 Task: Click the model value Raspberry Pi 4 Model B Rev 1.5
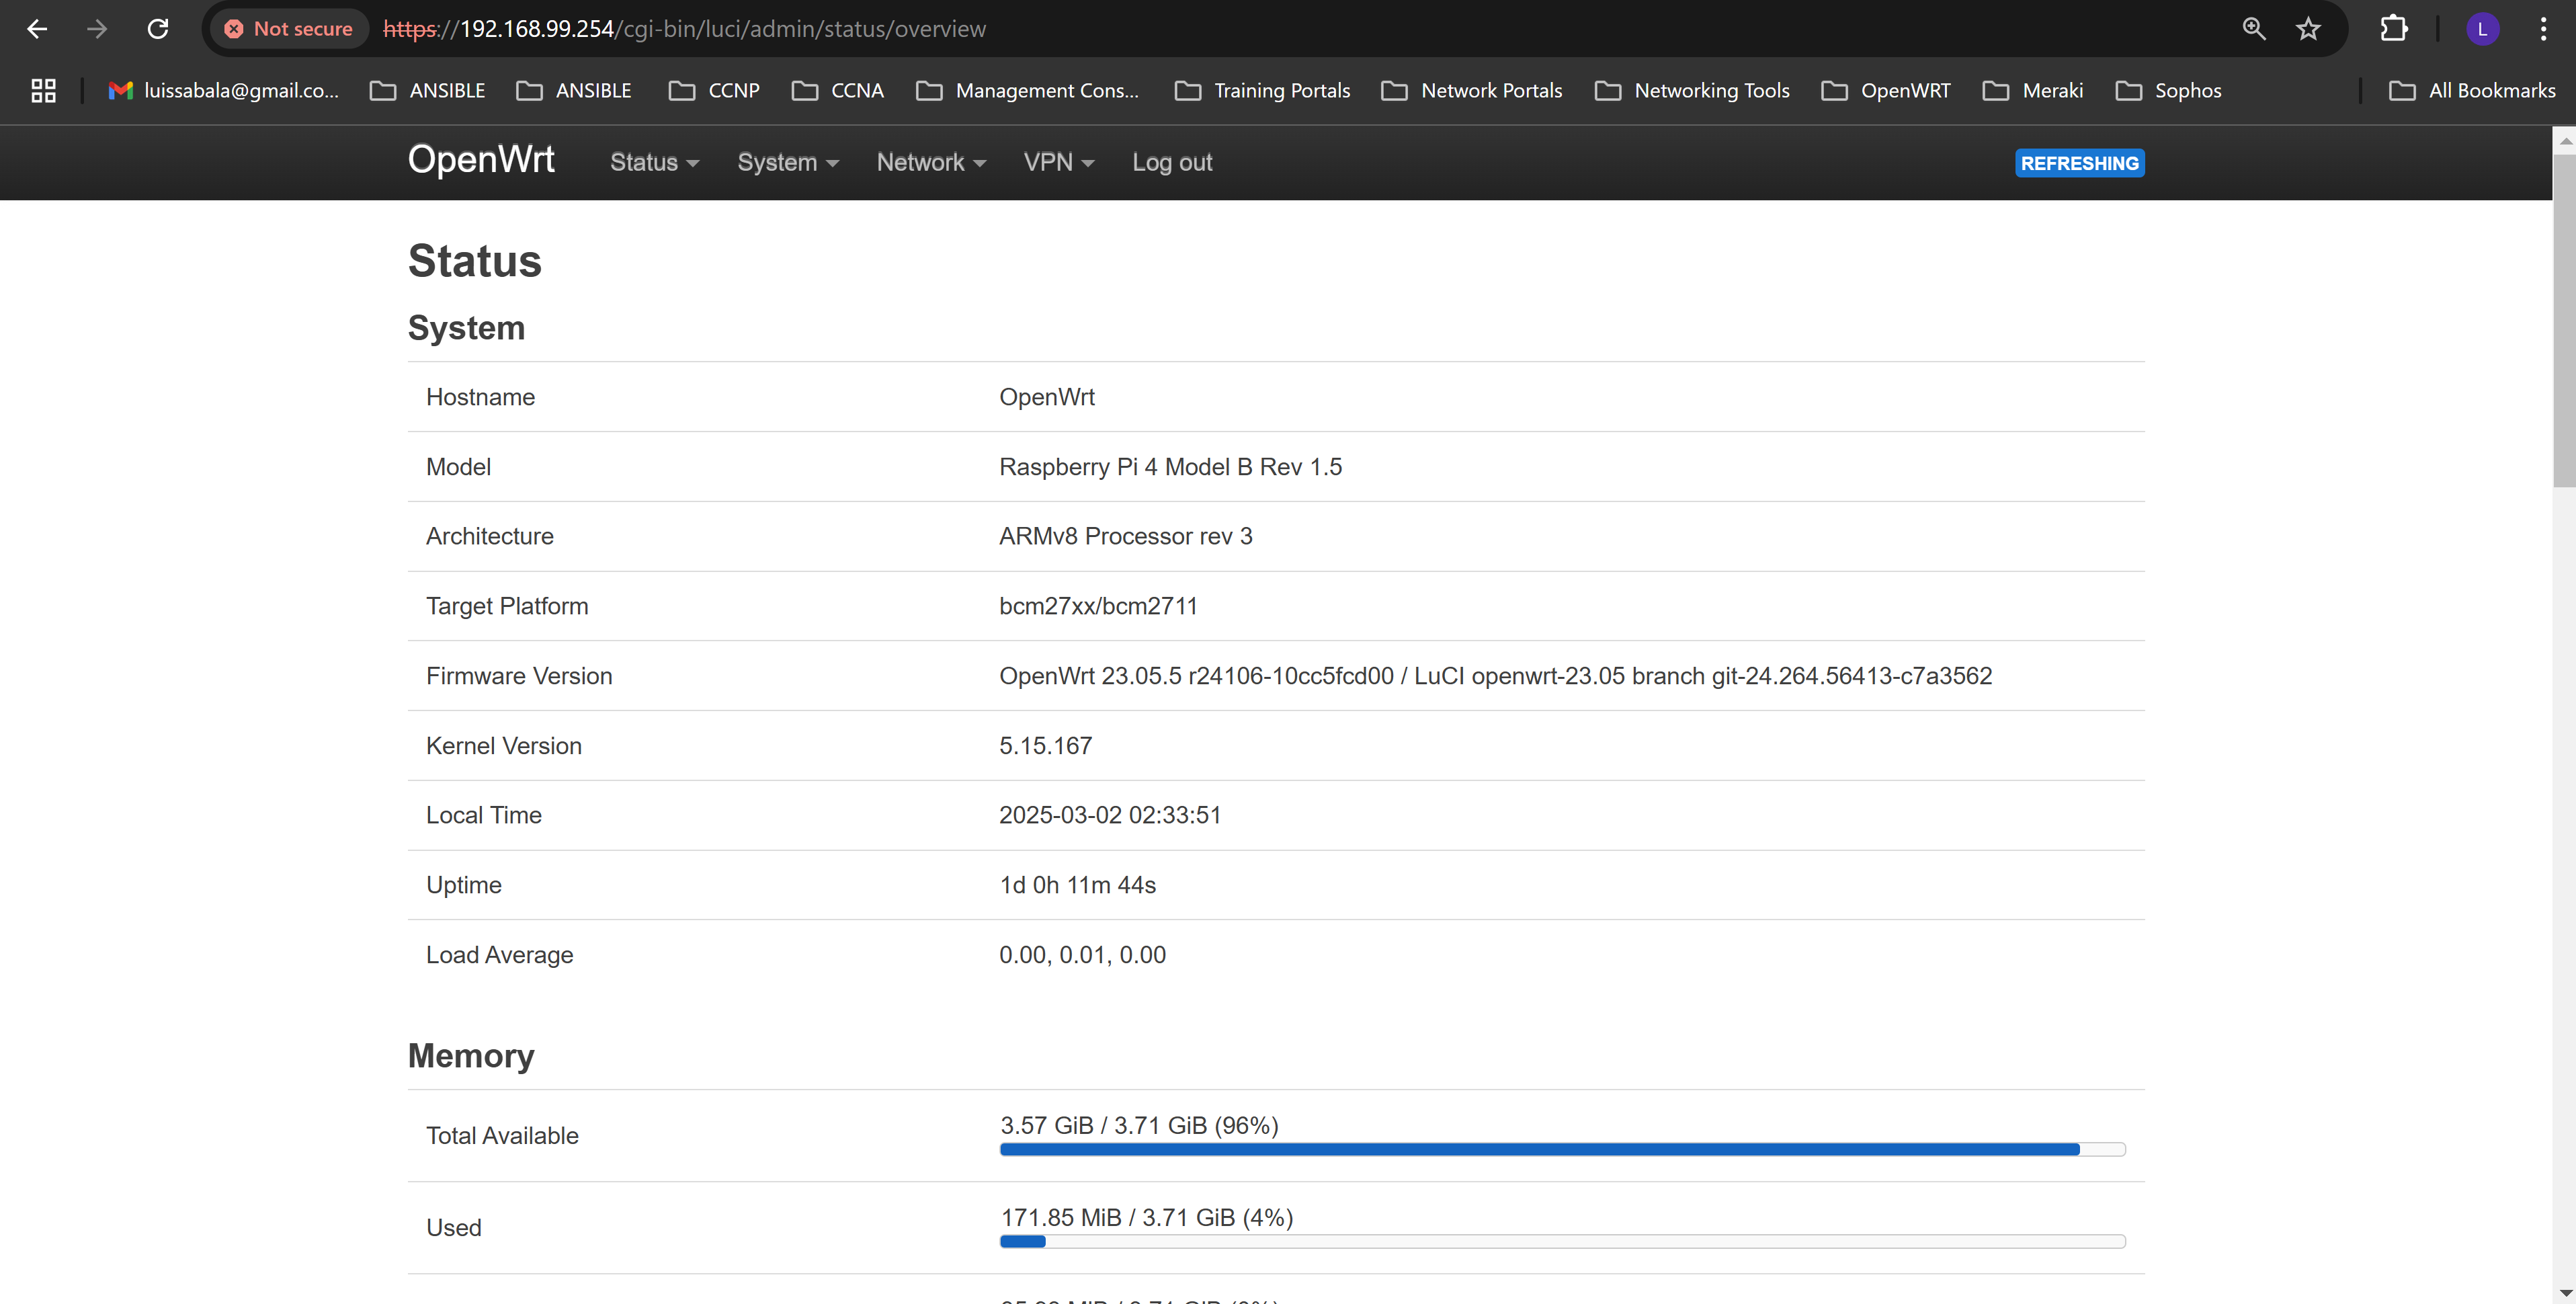(x=1170, y=467)
